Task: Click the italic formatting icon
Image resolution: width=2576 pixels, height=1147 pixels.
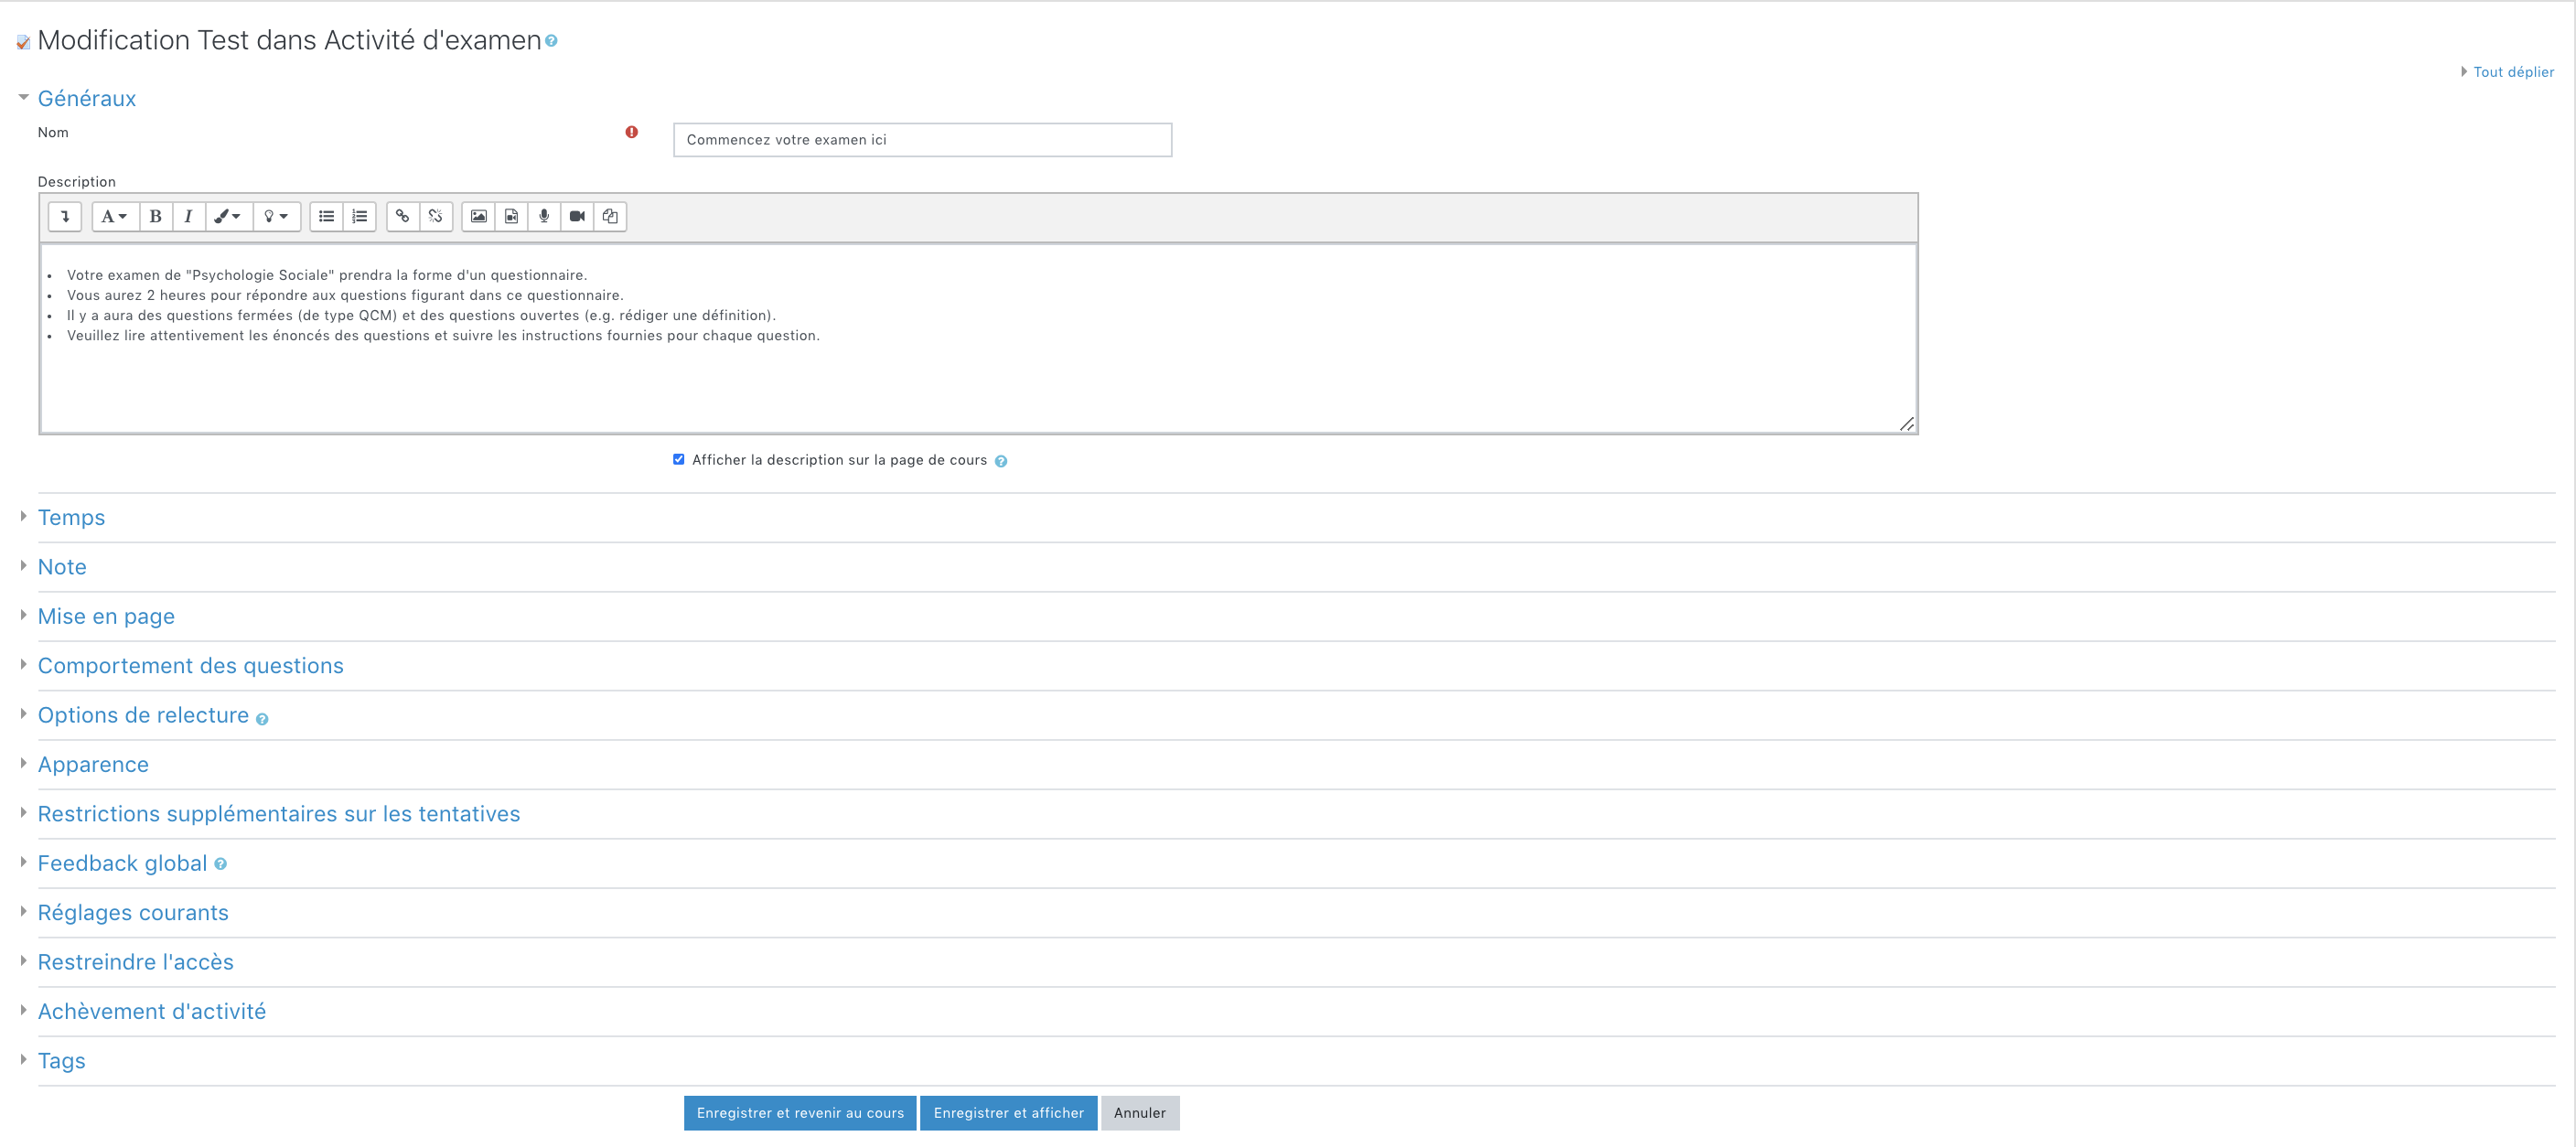Action: tap(188, 216)
